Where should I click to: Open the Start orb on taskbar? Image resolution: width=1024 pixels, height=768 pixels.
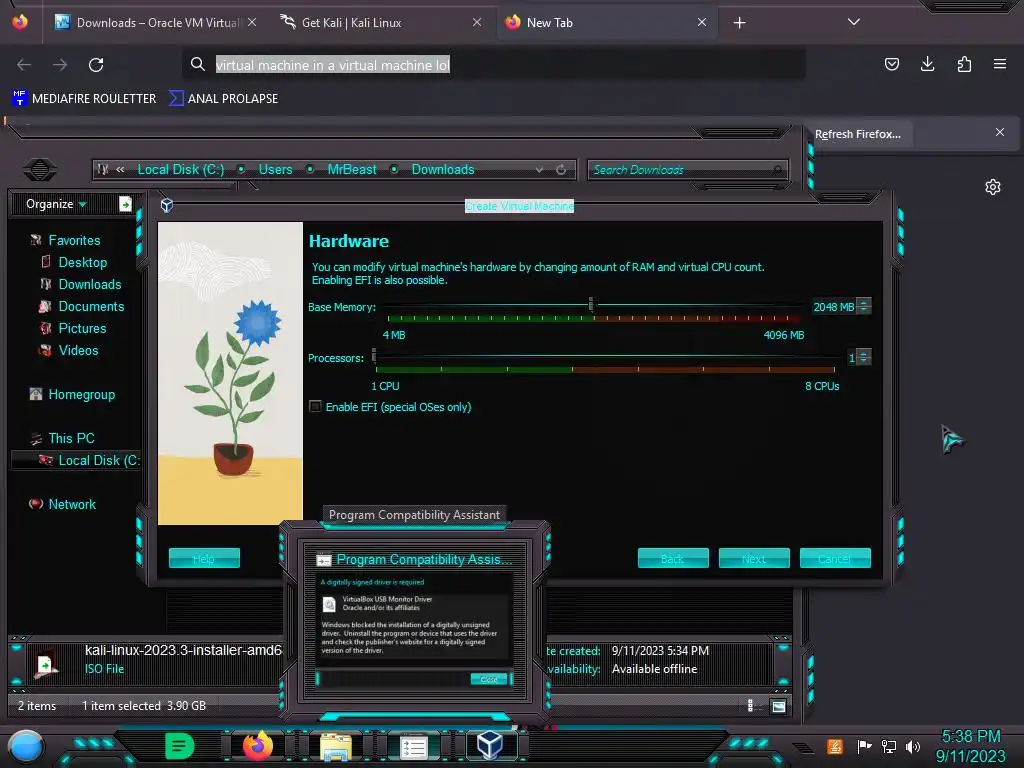(26, 746)
